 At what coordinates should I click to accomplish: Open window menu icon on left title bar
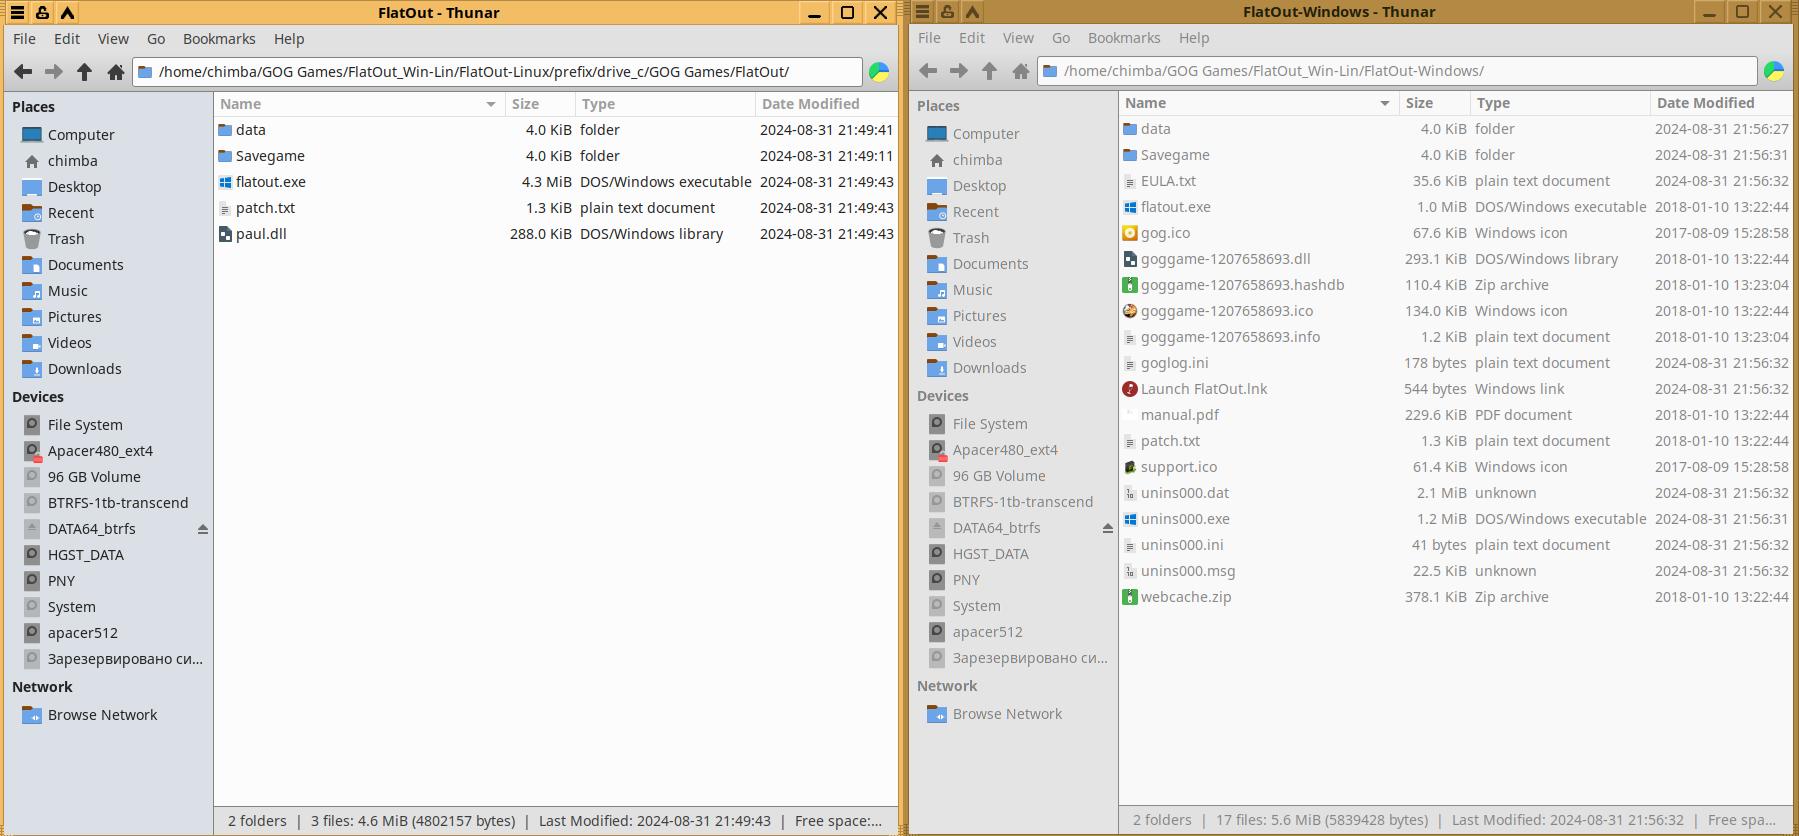click(17, 13)
